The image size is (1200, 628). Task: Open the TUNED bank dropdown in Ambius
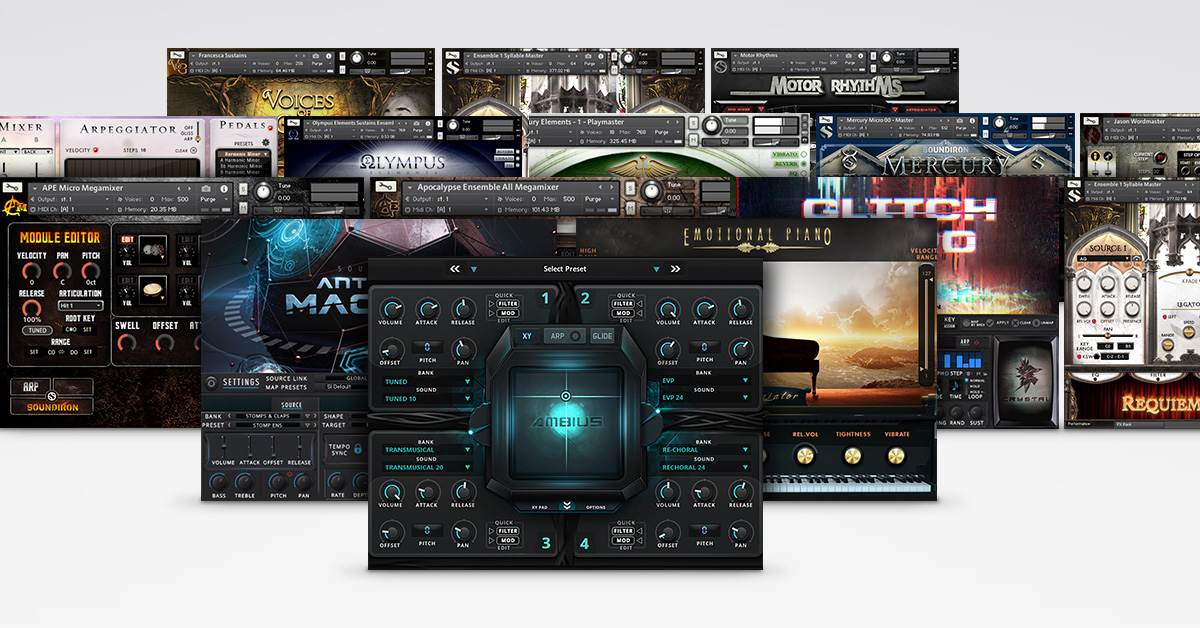tap(427, 381)
